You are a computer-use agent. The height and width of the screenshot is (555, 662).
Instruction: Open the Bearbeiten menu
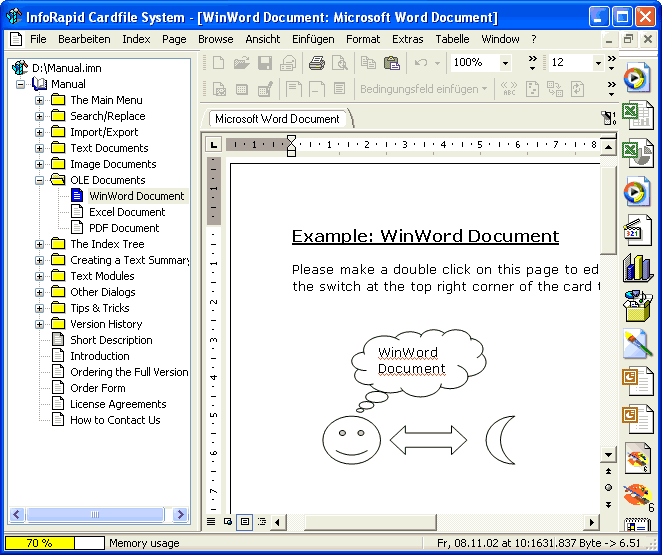pos(84,39)
